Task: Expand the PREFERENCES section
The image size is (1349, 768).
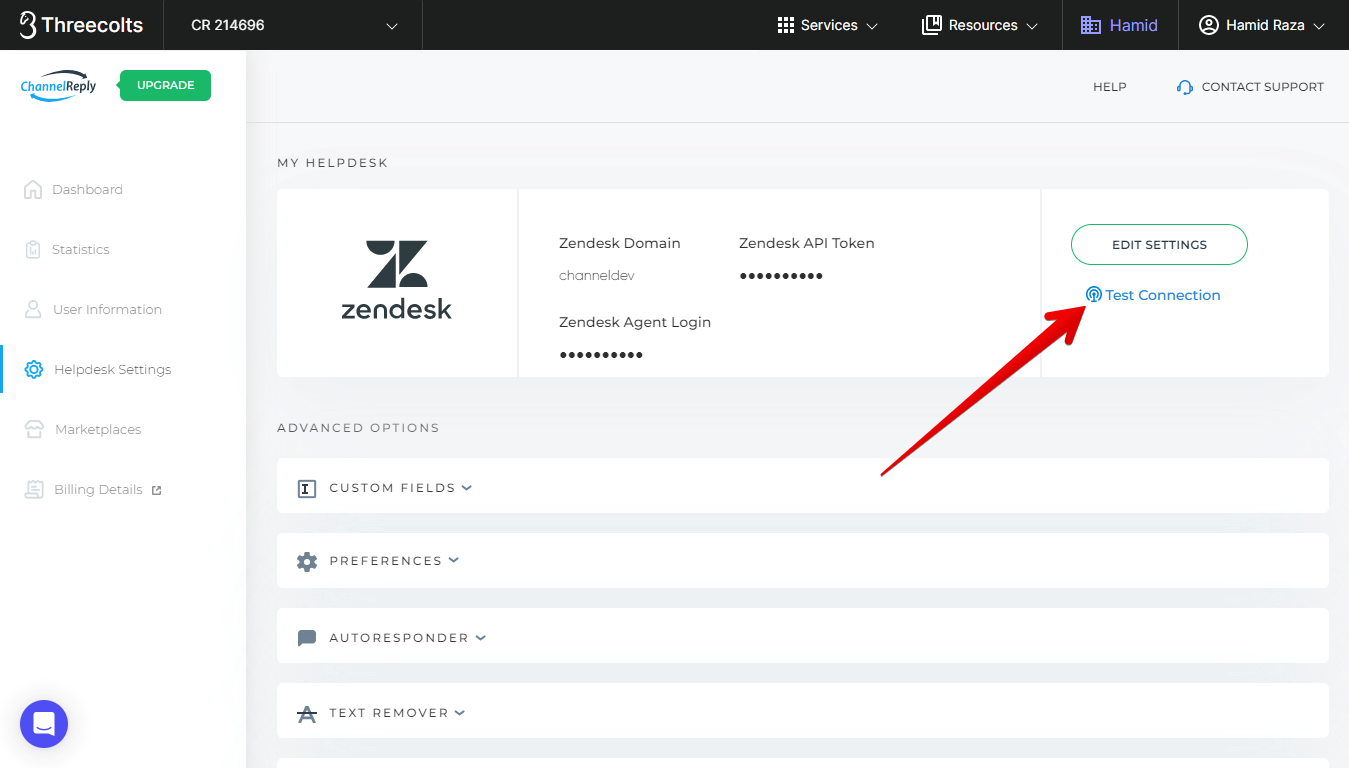Action: pos(803,561)
